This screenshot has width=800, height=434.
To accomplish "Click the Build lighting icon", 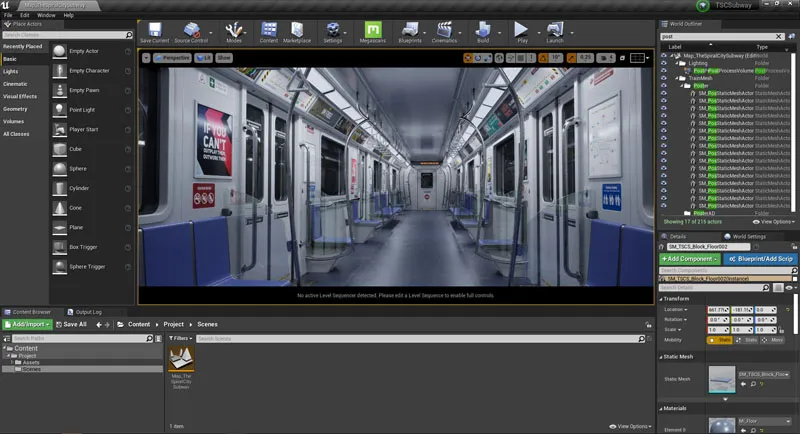I will pyautogui.click(x=482, y=29).
